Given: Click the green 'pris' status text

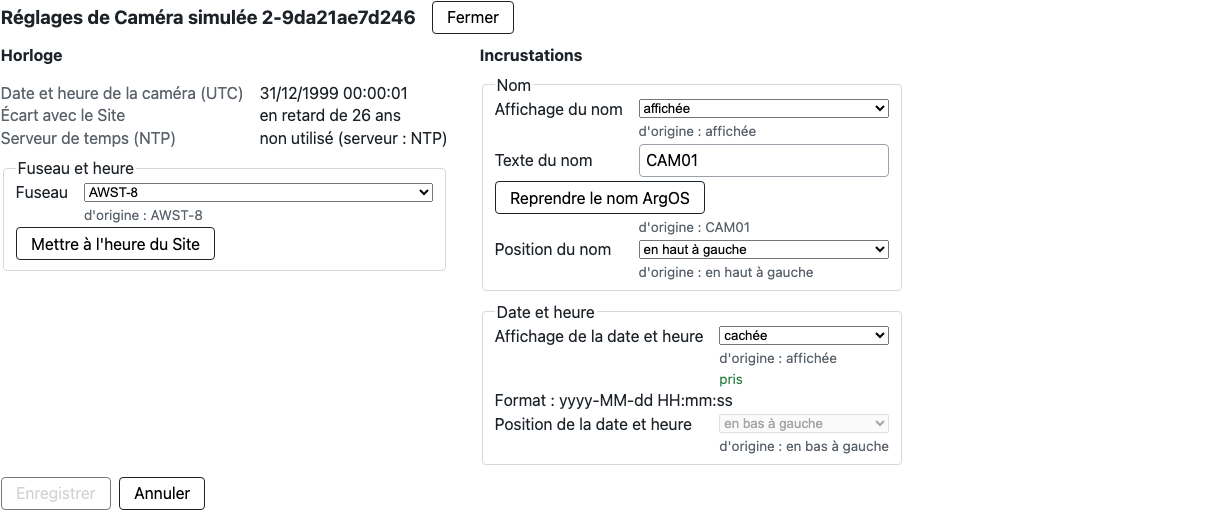Looking at the screenshot, I should click(731, 380).
